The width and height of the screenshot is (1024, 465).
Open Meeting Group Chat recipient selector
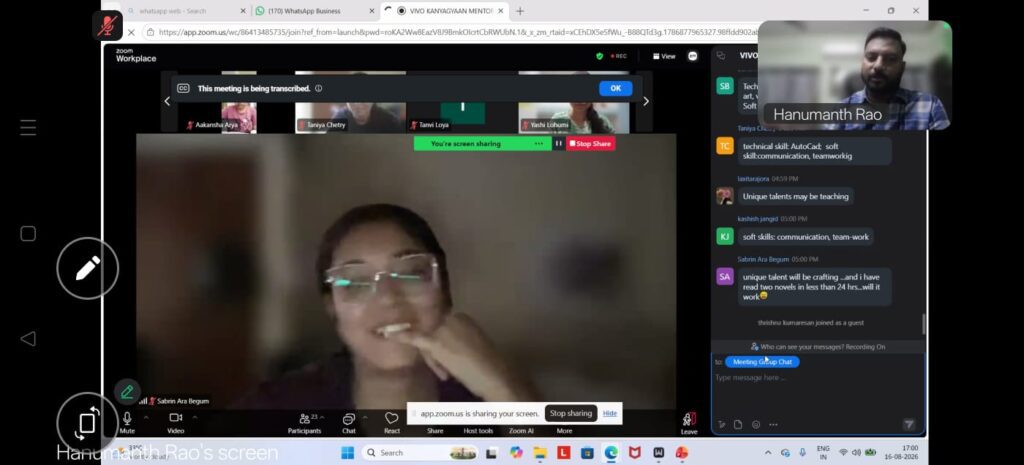tap(762, 362)
